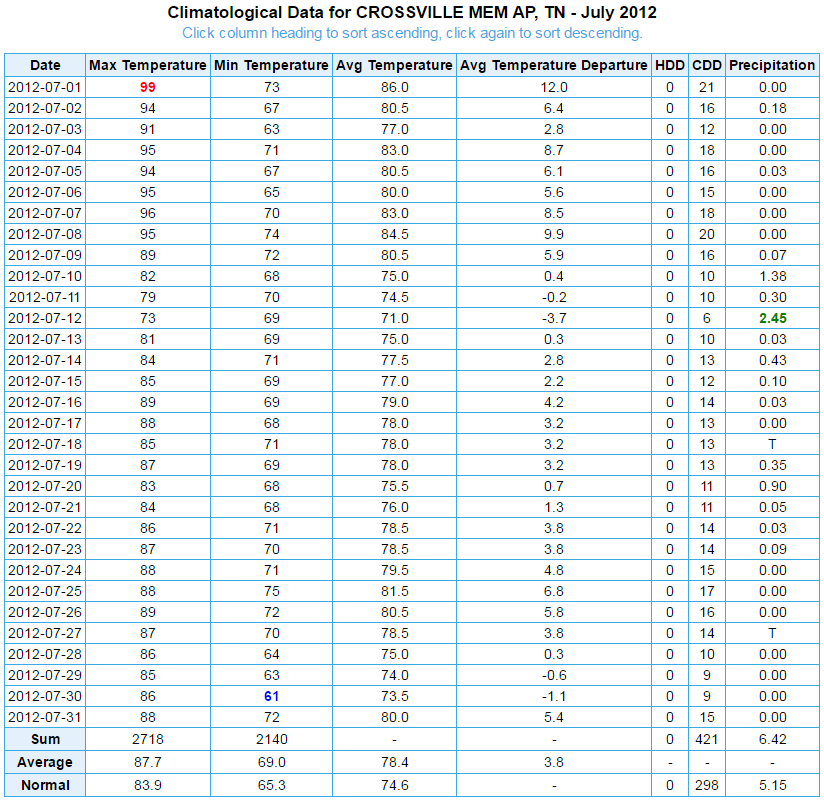
Task: Click the 6 CDD value on 2012-07-12
Action: 707,318
